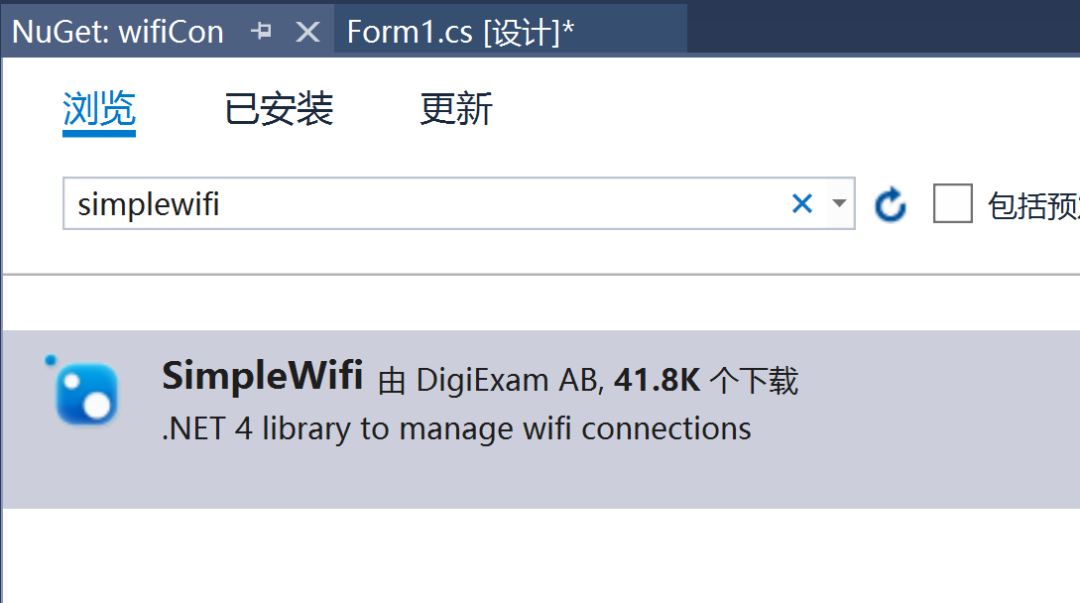Enable the 包括预发行版 checkbox
This screenshot has height=603, width=1080.
952,203
